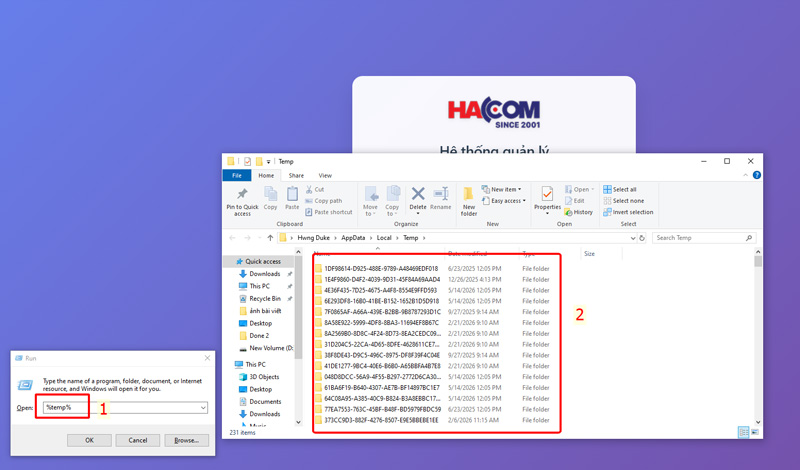Open the File tab
Viewport: 800px width, 470px height.
click(237, 175)
